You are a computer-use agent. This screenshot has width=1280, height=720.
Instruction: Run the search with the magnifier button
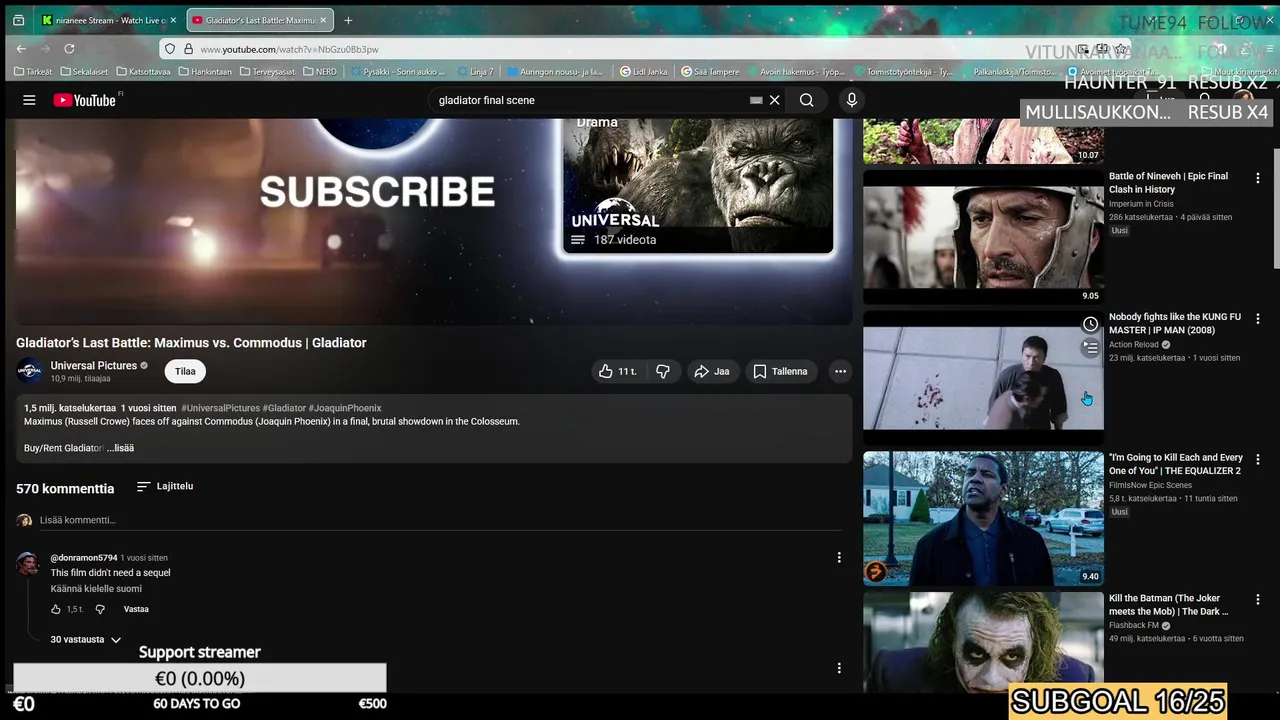[x=806, y=100]
